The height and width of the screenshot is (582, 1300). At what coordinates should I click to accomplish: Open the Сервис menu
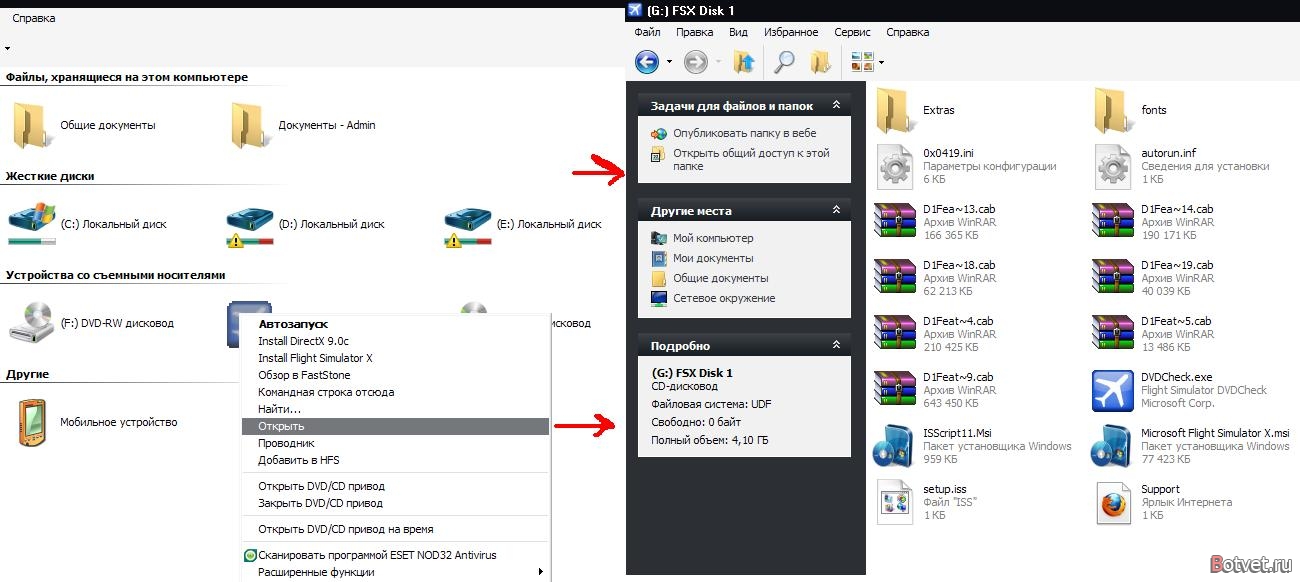[x=852, y=32]
